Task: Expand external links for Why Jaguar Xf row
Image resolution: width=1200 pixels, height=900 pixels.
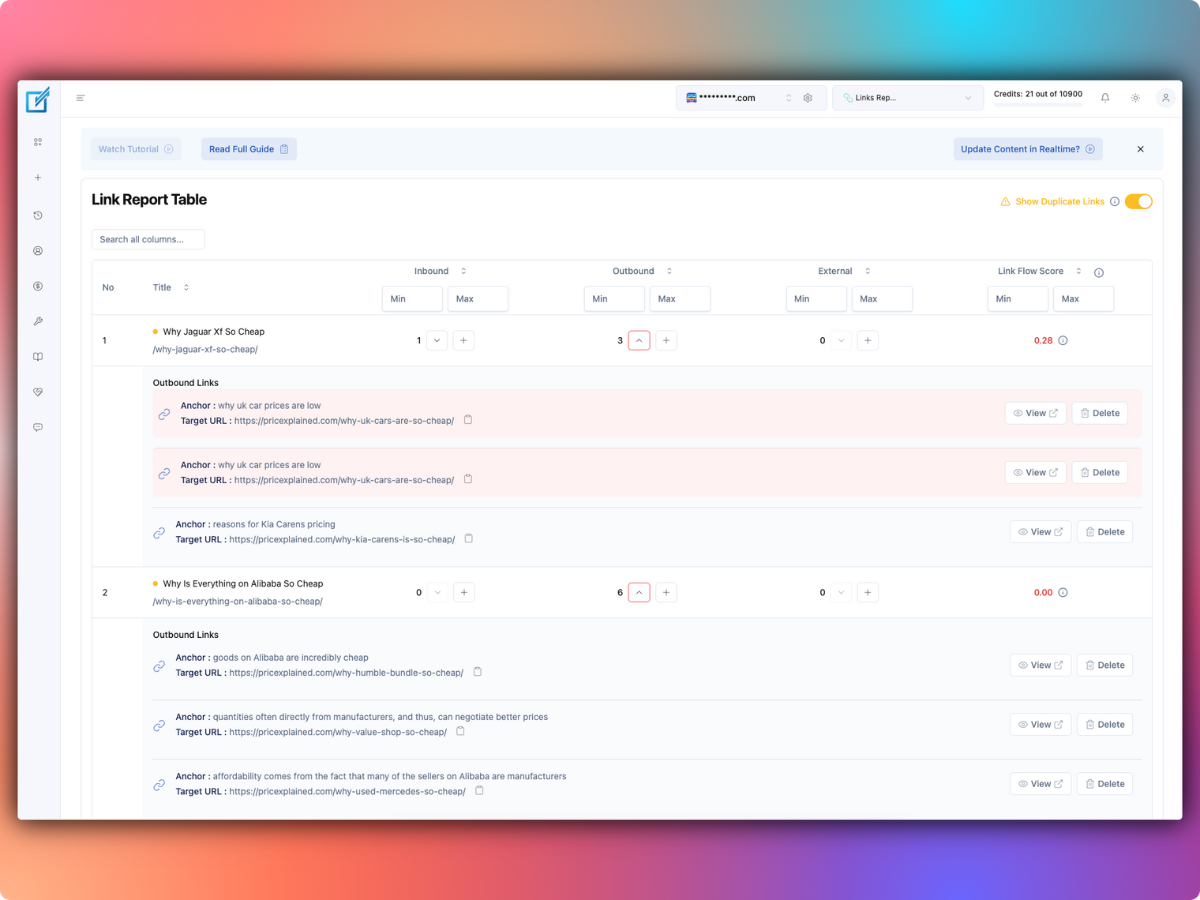Action: (x=841, y=340)
